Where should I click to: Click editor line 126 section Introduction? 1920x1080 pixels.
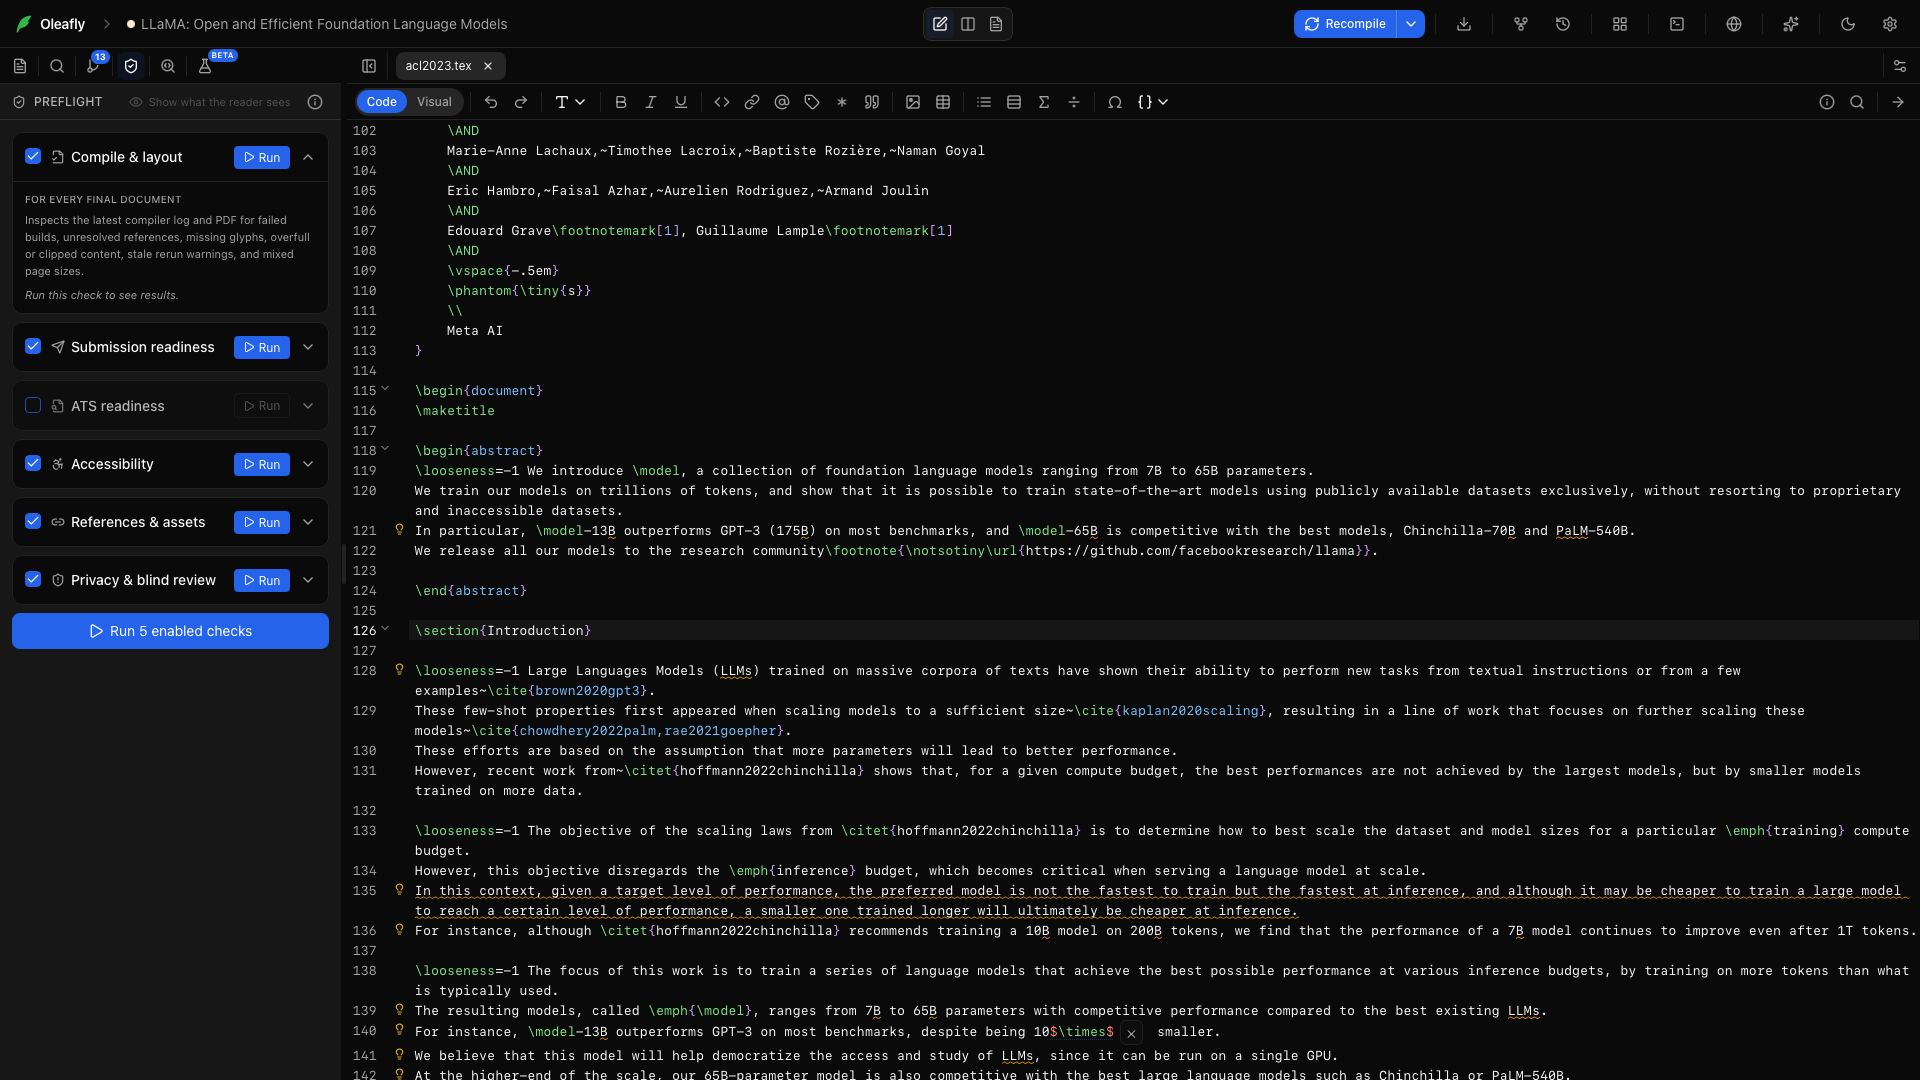pyautogui.click(x=503, y=631)
